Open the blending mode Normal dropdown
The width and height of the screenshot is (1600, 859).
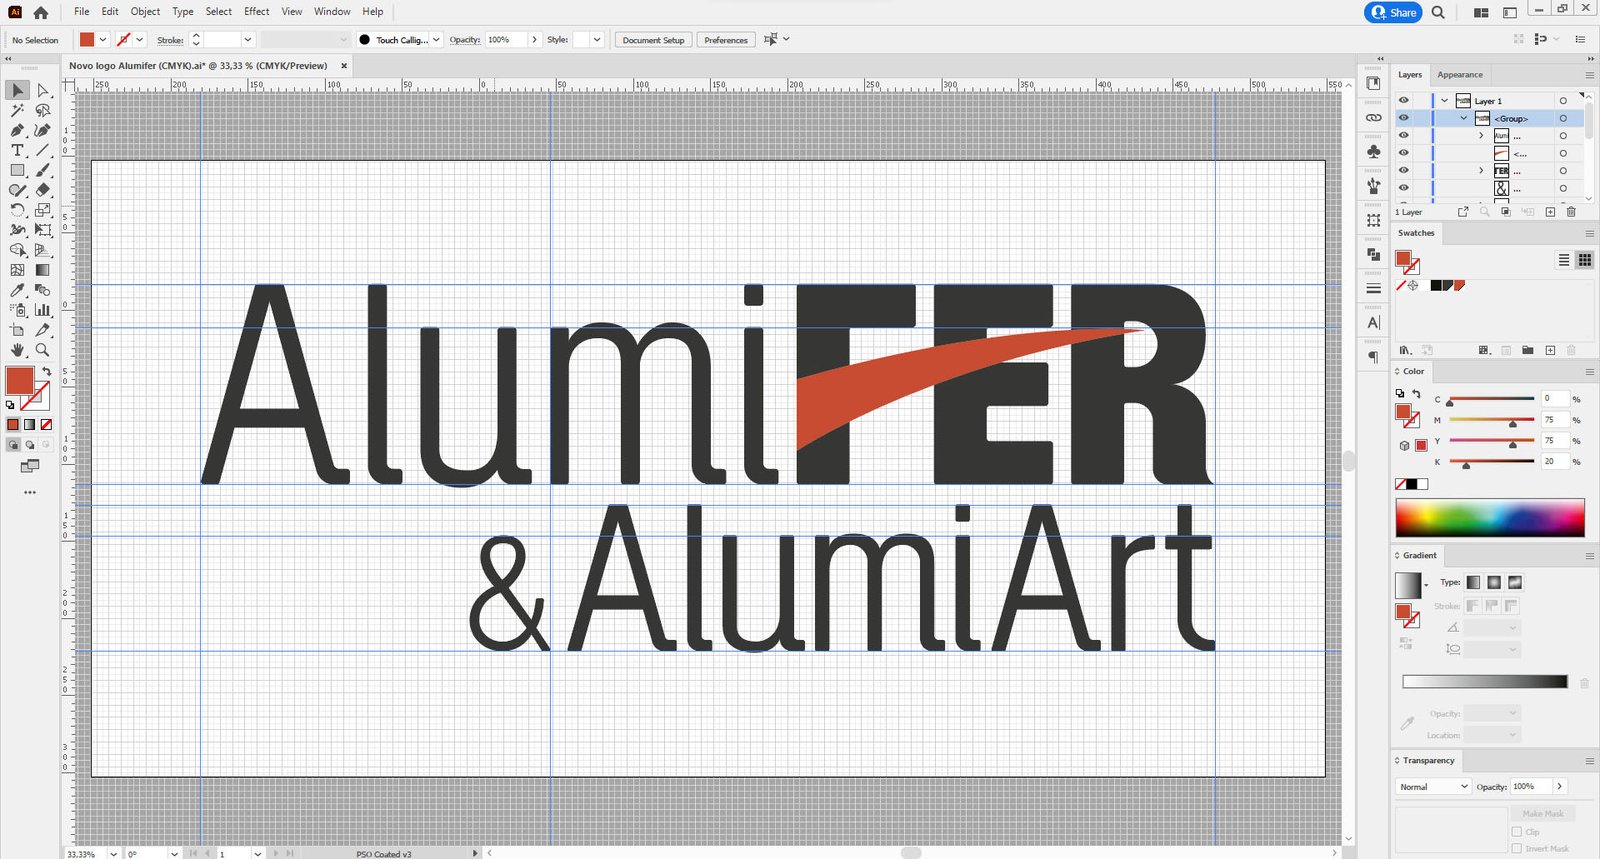coord(1433,787)
